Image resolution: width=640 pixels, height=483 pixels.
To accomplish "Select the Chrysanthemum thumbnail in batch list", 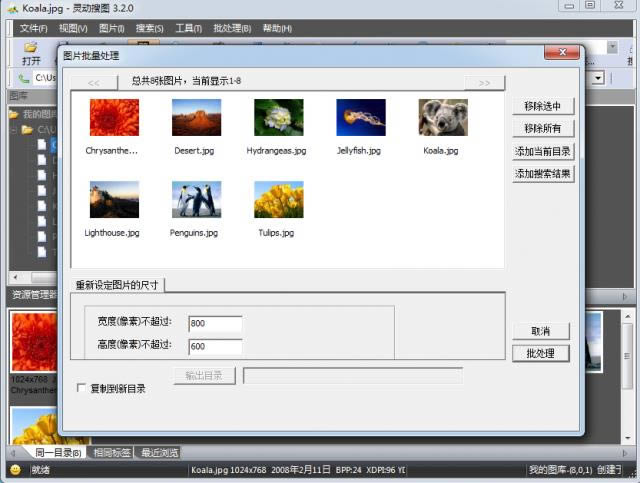I will pos(114,118).
